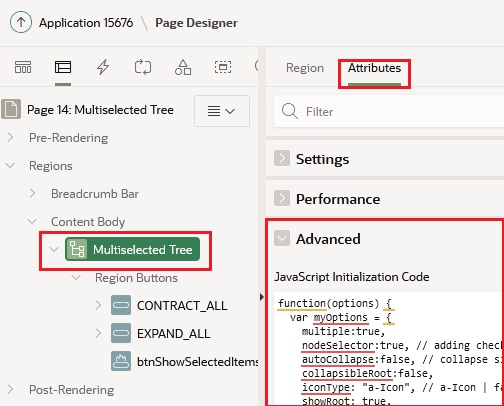Click the 'collapsibleRoot:false' code line

pos(367,373)
